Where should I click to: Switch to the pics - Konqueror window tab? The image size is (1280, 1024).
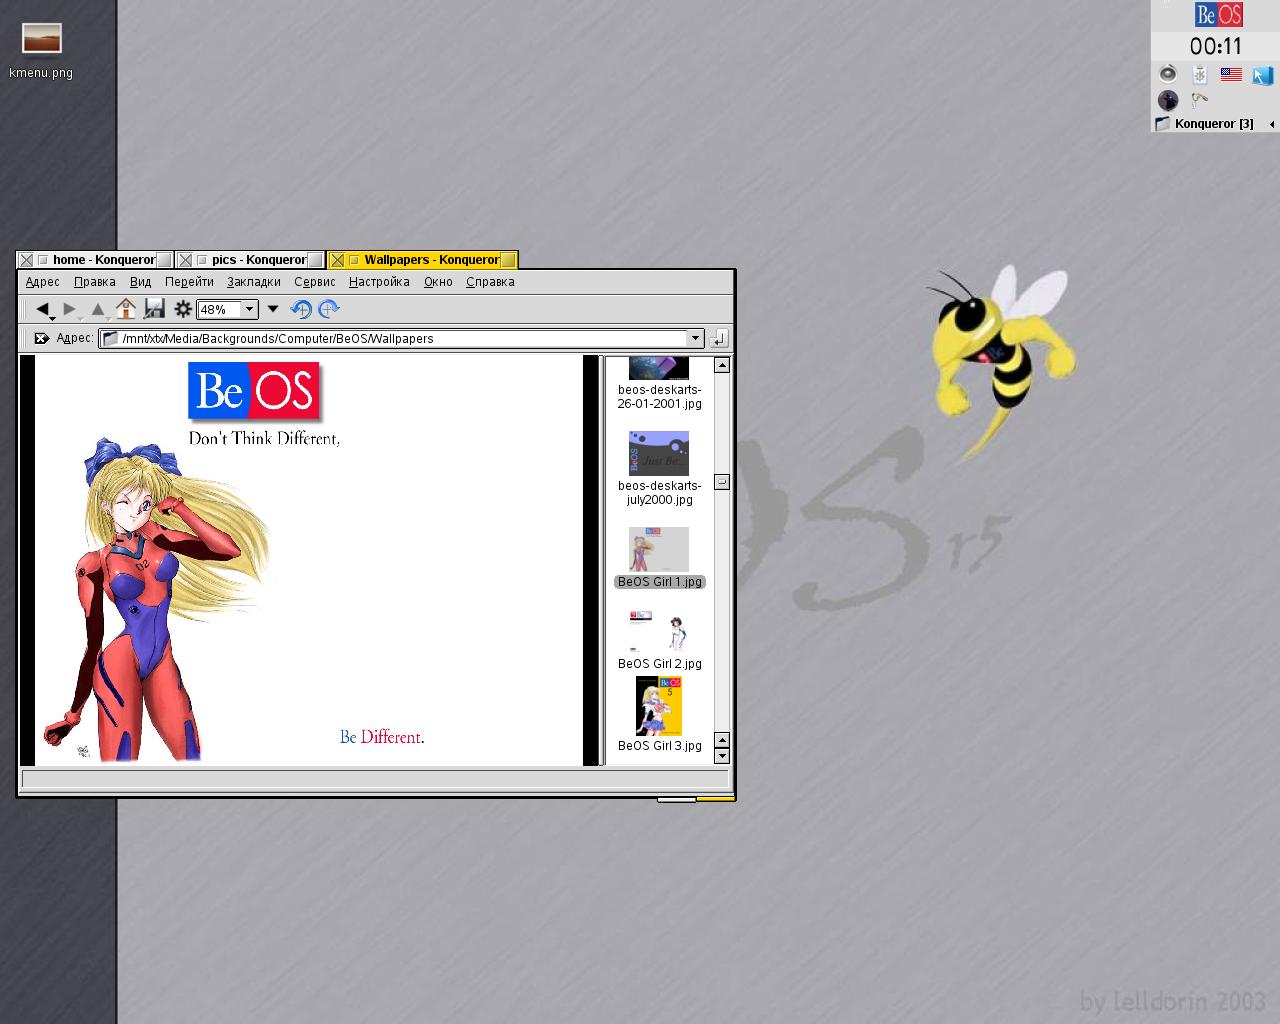[x=258, y=260]
